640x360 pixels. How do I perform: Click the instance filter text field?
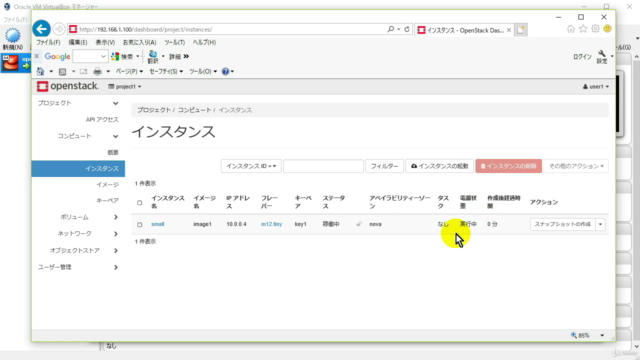[x=323, y=166]
